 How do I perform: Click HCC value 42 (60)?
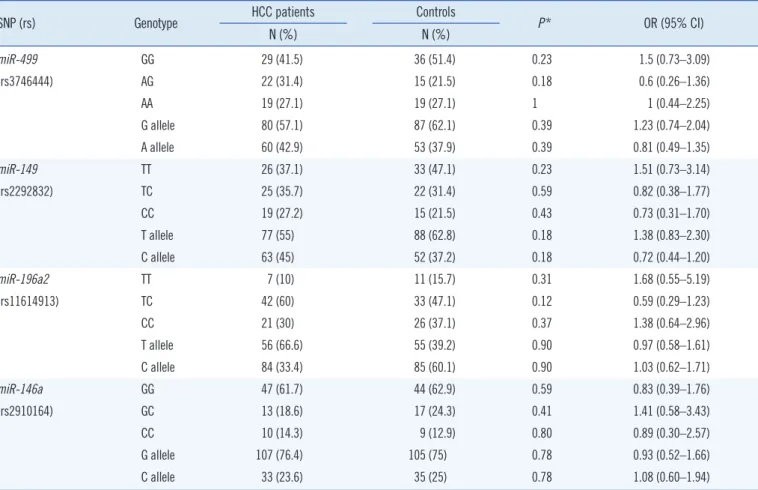(x=277, y=302)
